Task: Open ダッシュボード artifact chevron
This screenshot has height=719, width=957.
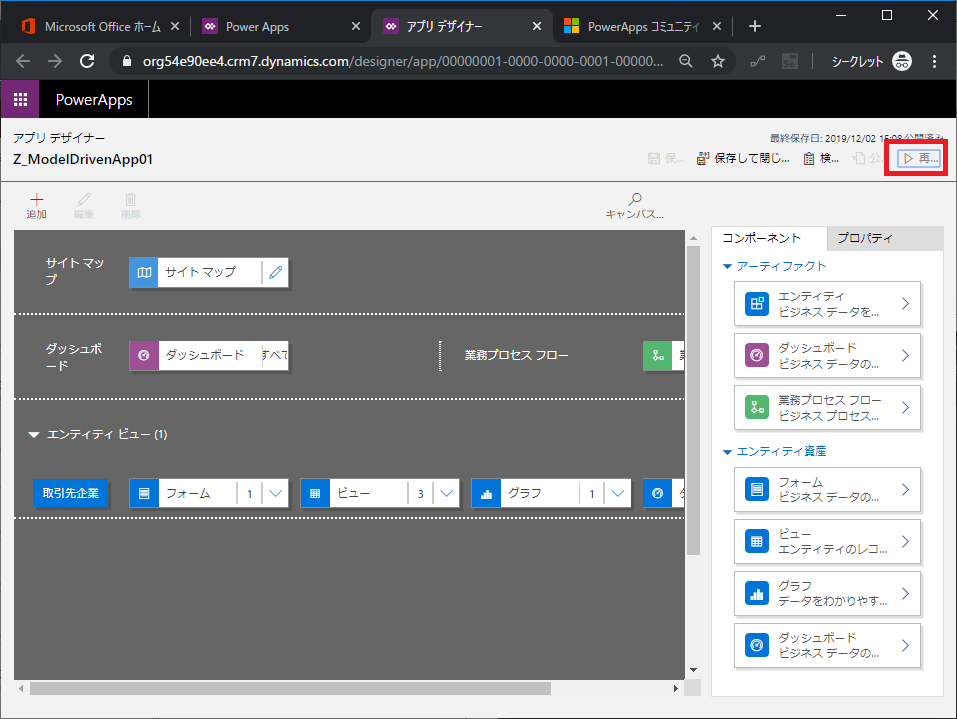Action: [x=906, y=355]
